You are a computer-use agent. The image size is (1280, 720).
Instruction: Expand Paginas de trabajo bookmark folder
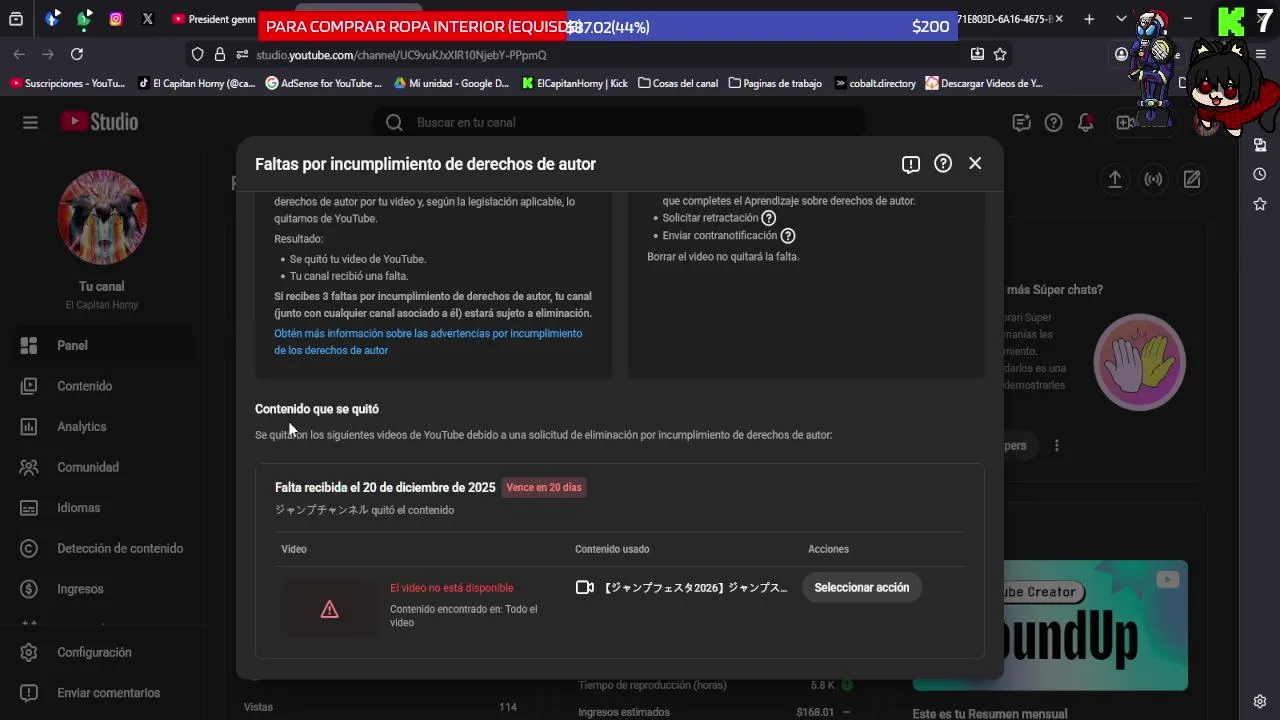click(x=776, y=84)
